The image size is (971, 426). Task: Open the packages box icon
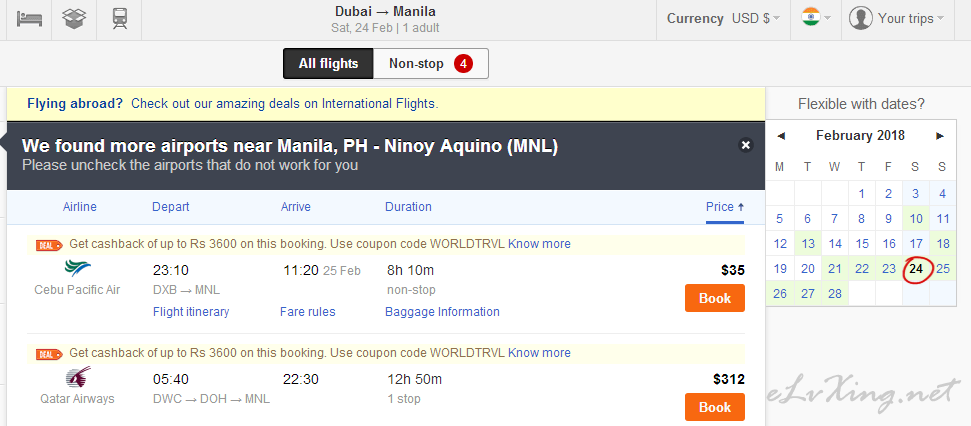[74, 19]
